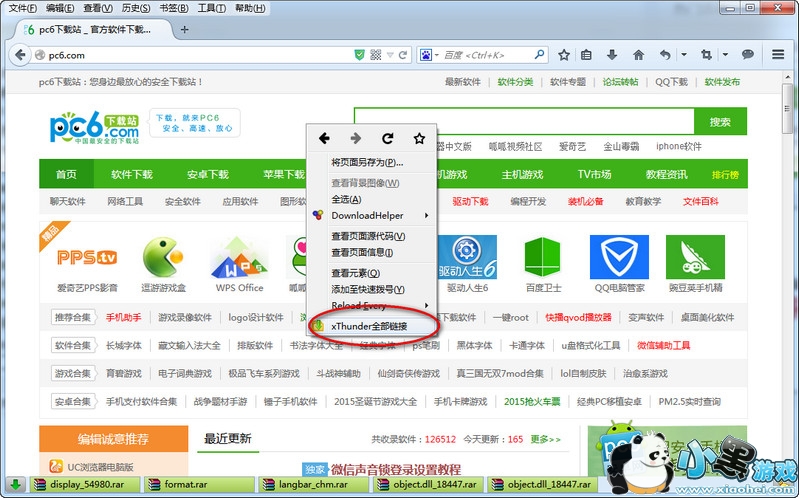The height and width of the screenshot is (498, 799).
Task: Switch to the pc6下载站 browser tab
Action: (x=93, y=30)
